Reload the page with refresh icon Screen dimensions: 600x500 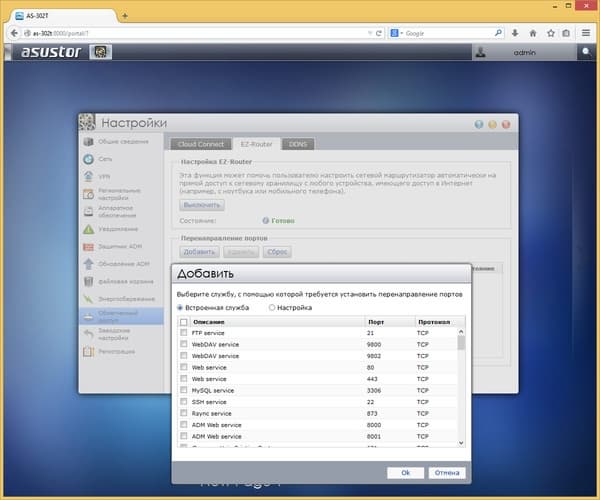[x=379, y=33]
